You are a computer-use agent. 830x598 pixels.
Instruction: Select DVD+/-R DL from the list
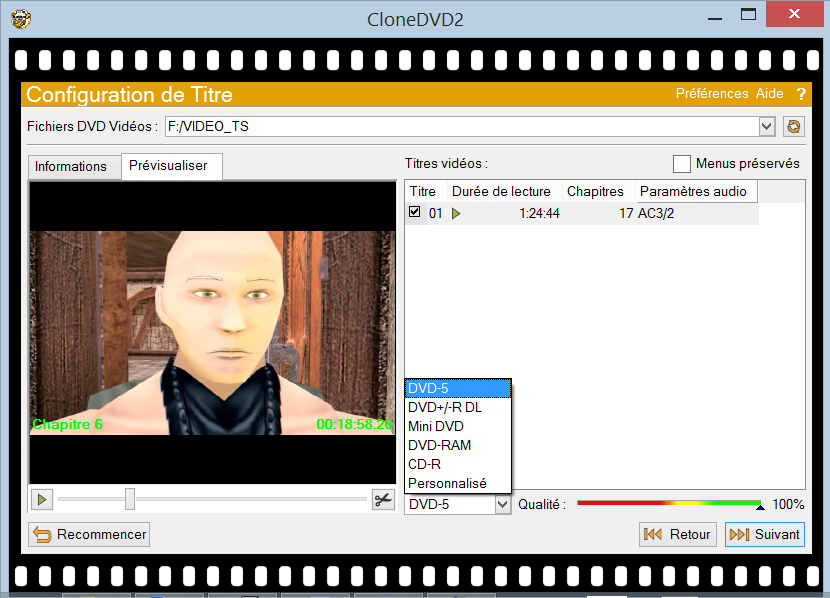458,407
